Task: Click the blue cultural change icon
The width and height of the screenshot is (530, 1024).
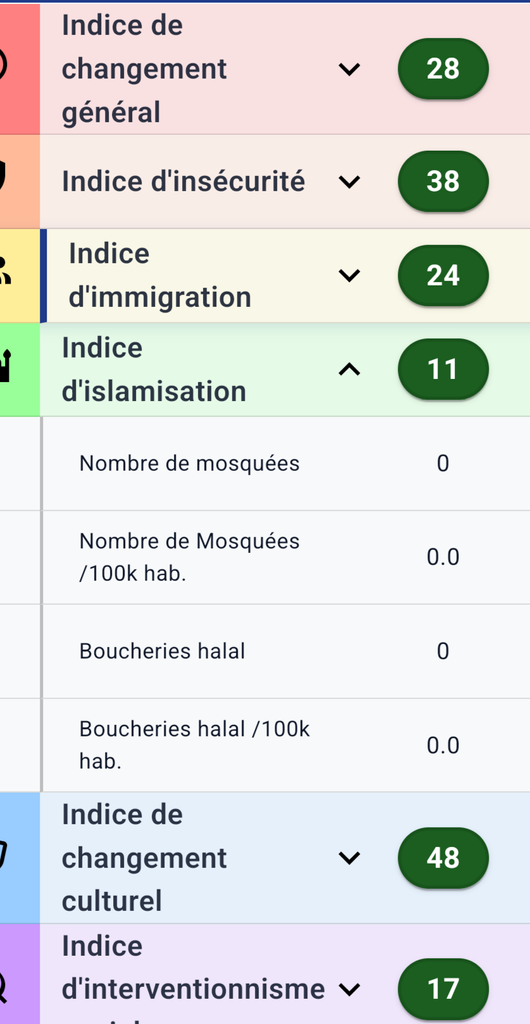Action: click(x=3, y=856)
